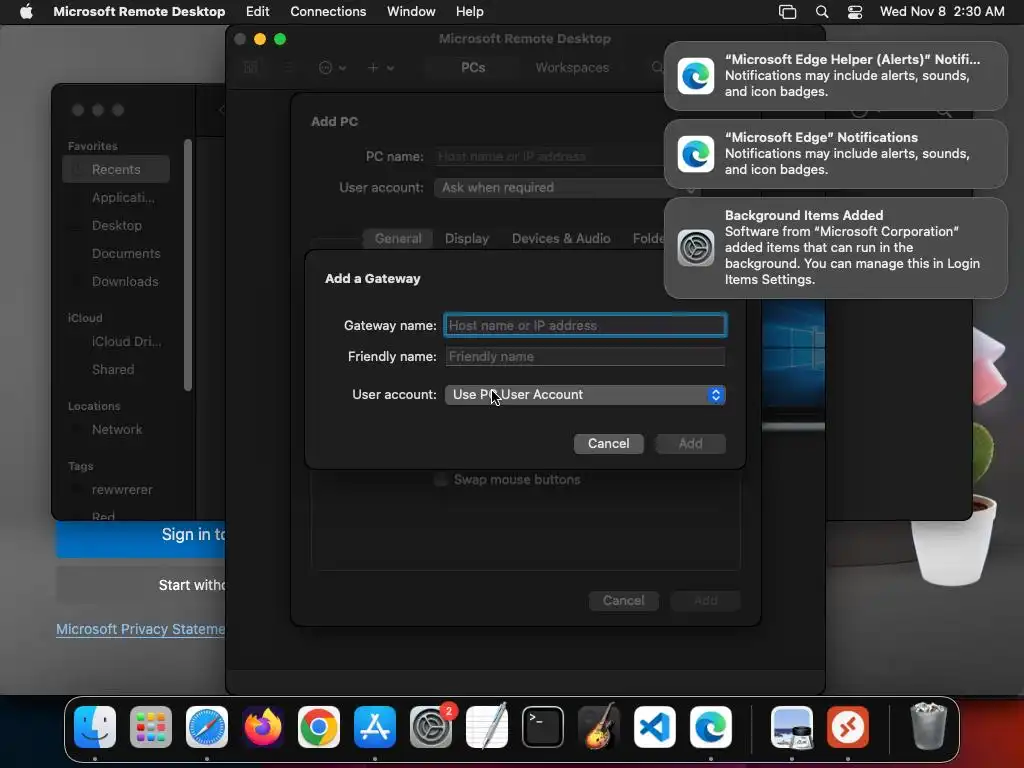Click the grid view toolbar icon

tap(251, 67)
